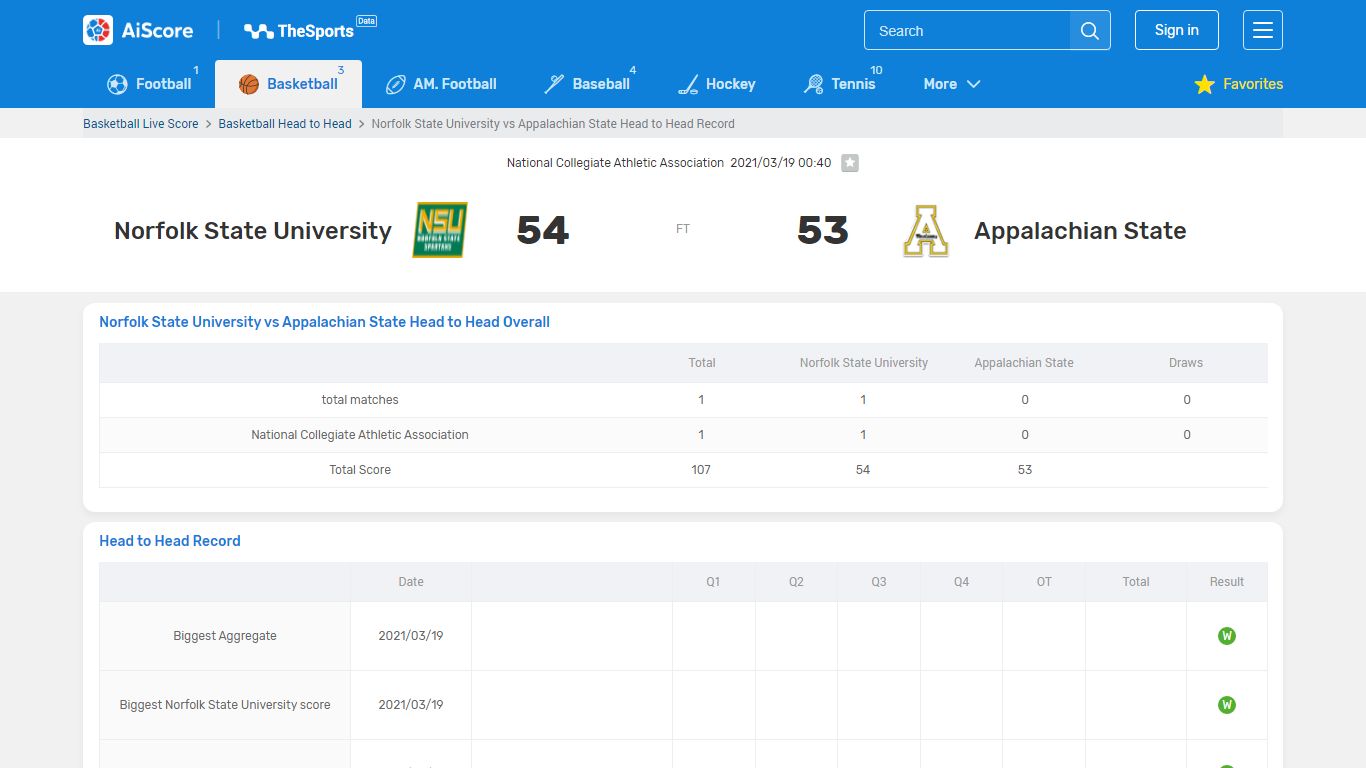Click the American football icon
The width and height of the screenshot is (1366, 768).
[396, 84]
